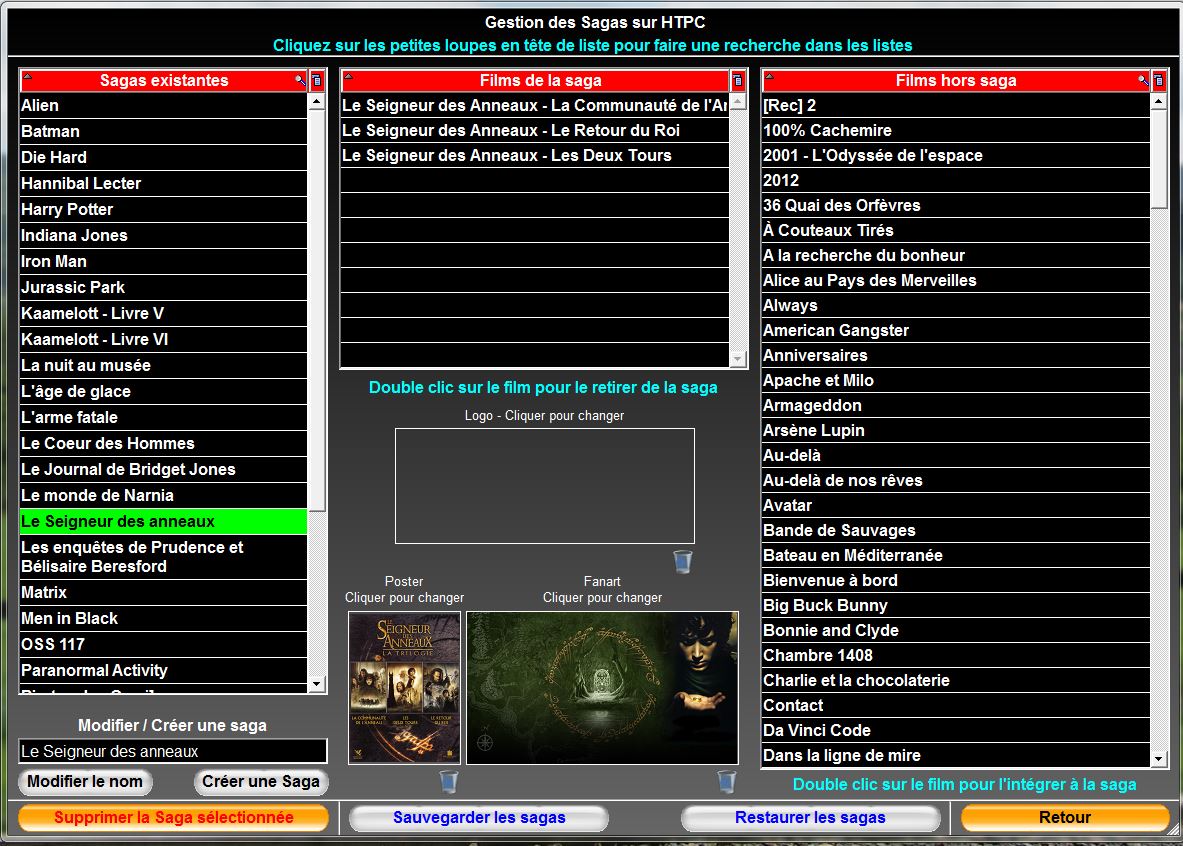Click the 'Modifier le nom' button
The height and width of the screenshot is (846, 1183).
coord(85,782)
